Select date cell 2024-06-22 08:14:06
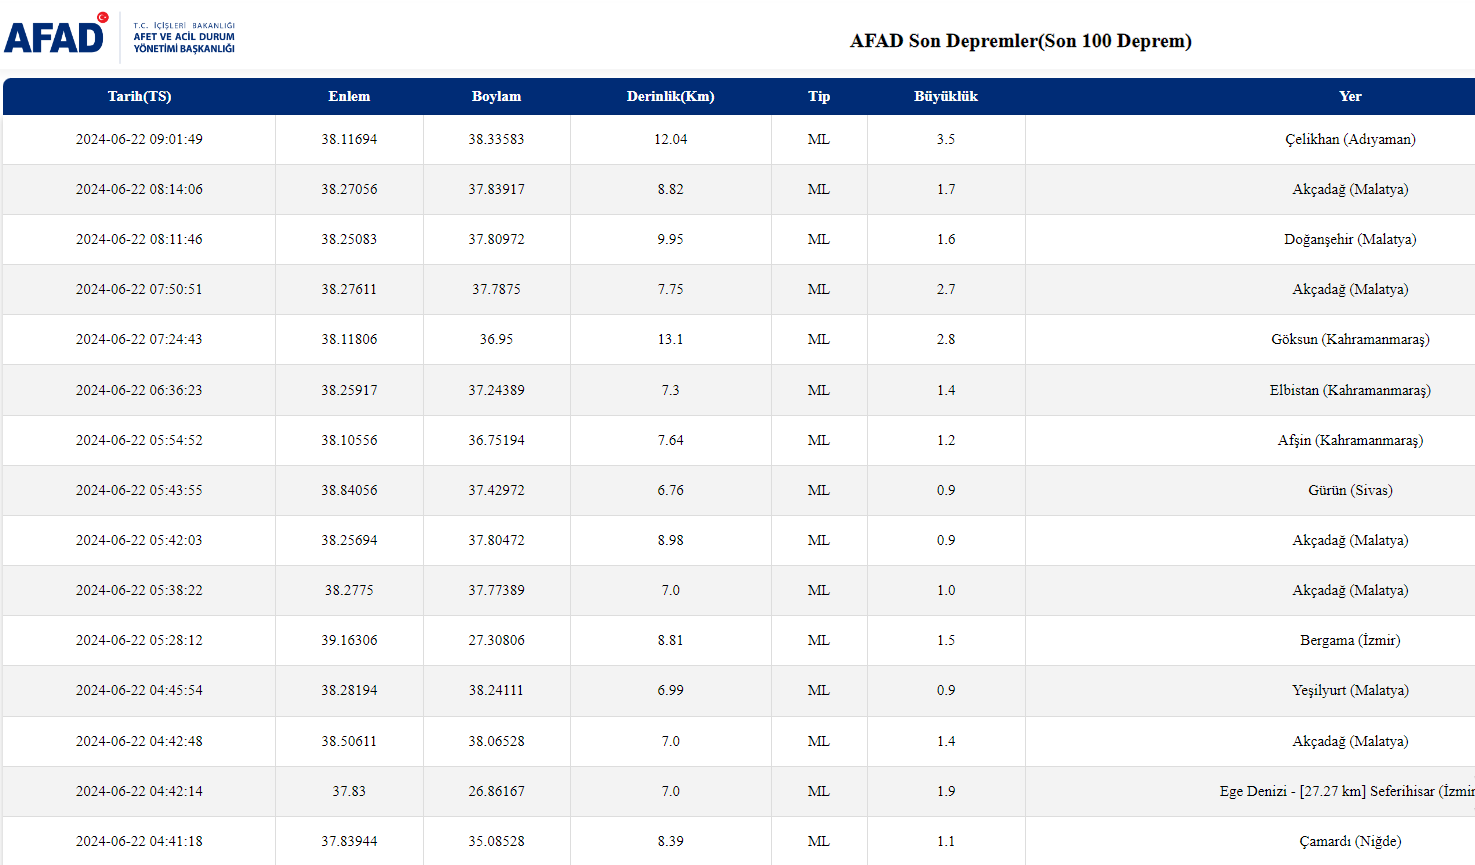The image size is (1475, 865). [x=139, y=189]
